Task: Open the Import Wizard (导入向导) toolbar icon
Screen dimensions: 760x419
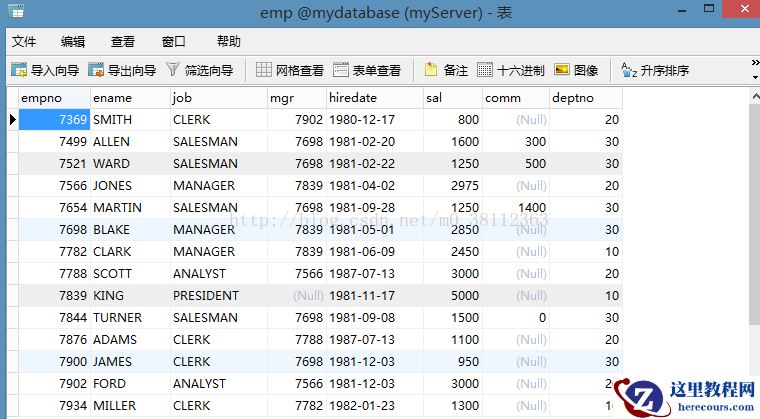Action: 19,70
